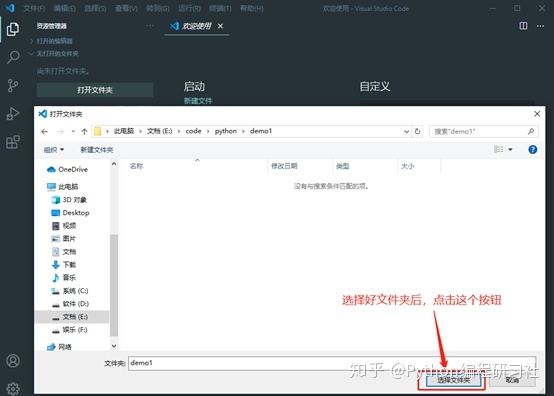Screen dimensions: 554x396
Task: Open the 运行(R) menu
Action: click(x=189, y=8)
